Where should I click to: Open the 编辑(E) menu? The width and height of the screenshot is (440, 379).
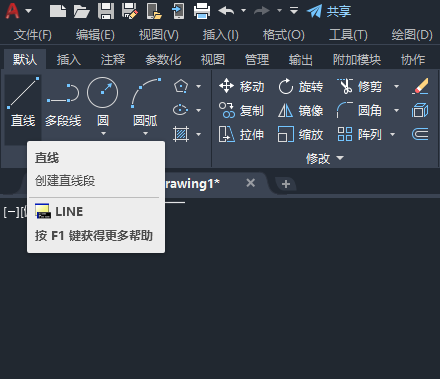tap(95, 35)
